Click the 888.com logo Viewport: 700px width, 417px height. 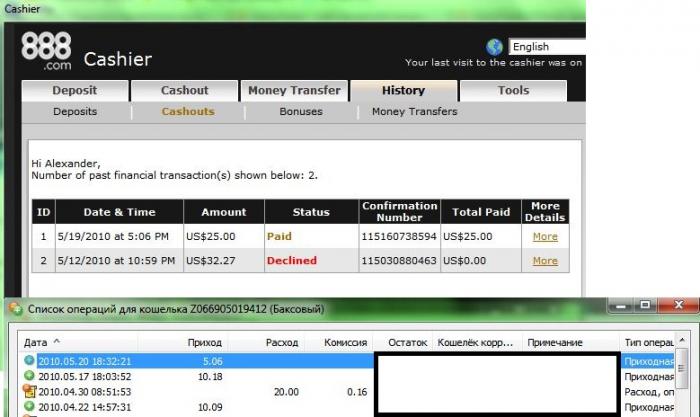46,51
